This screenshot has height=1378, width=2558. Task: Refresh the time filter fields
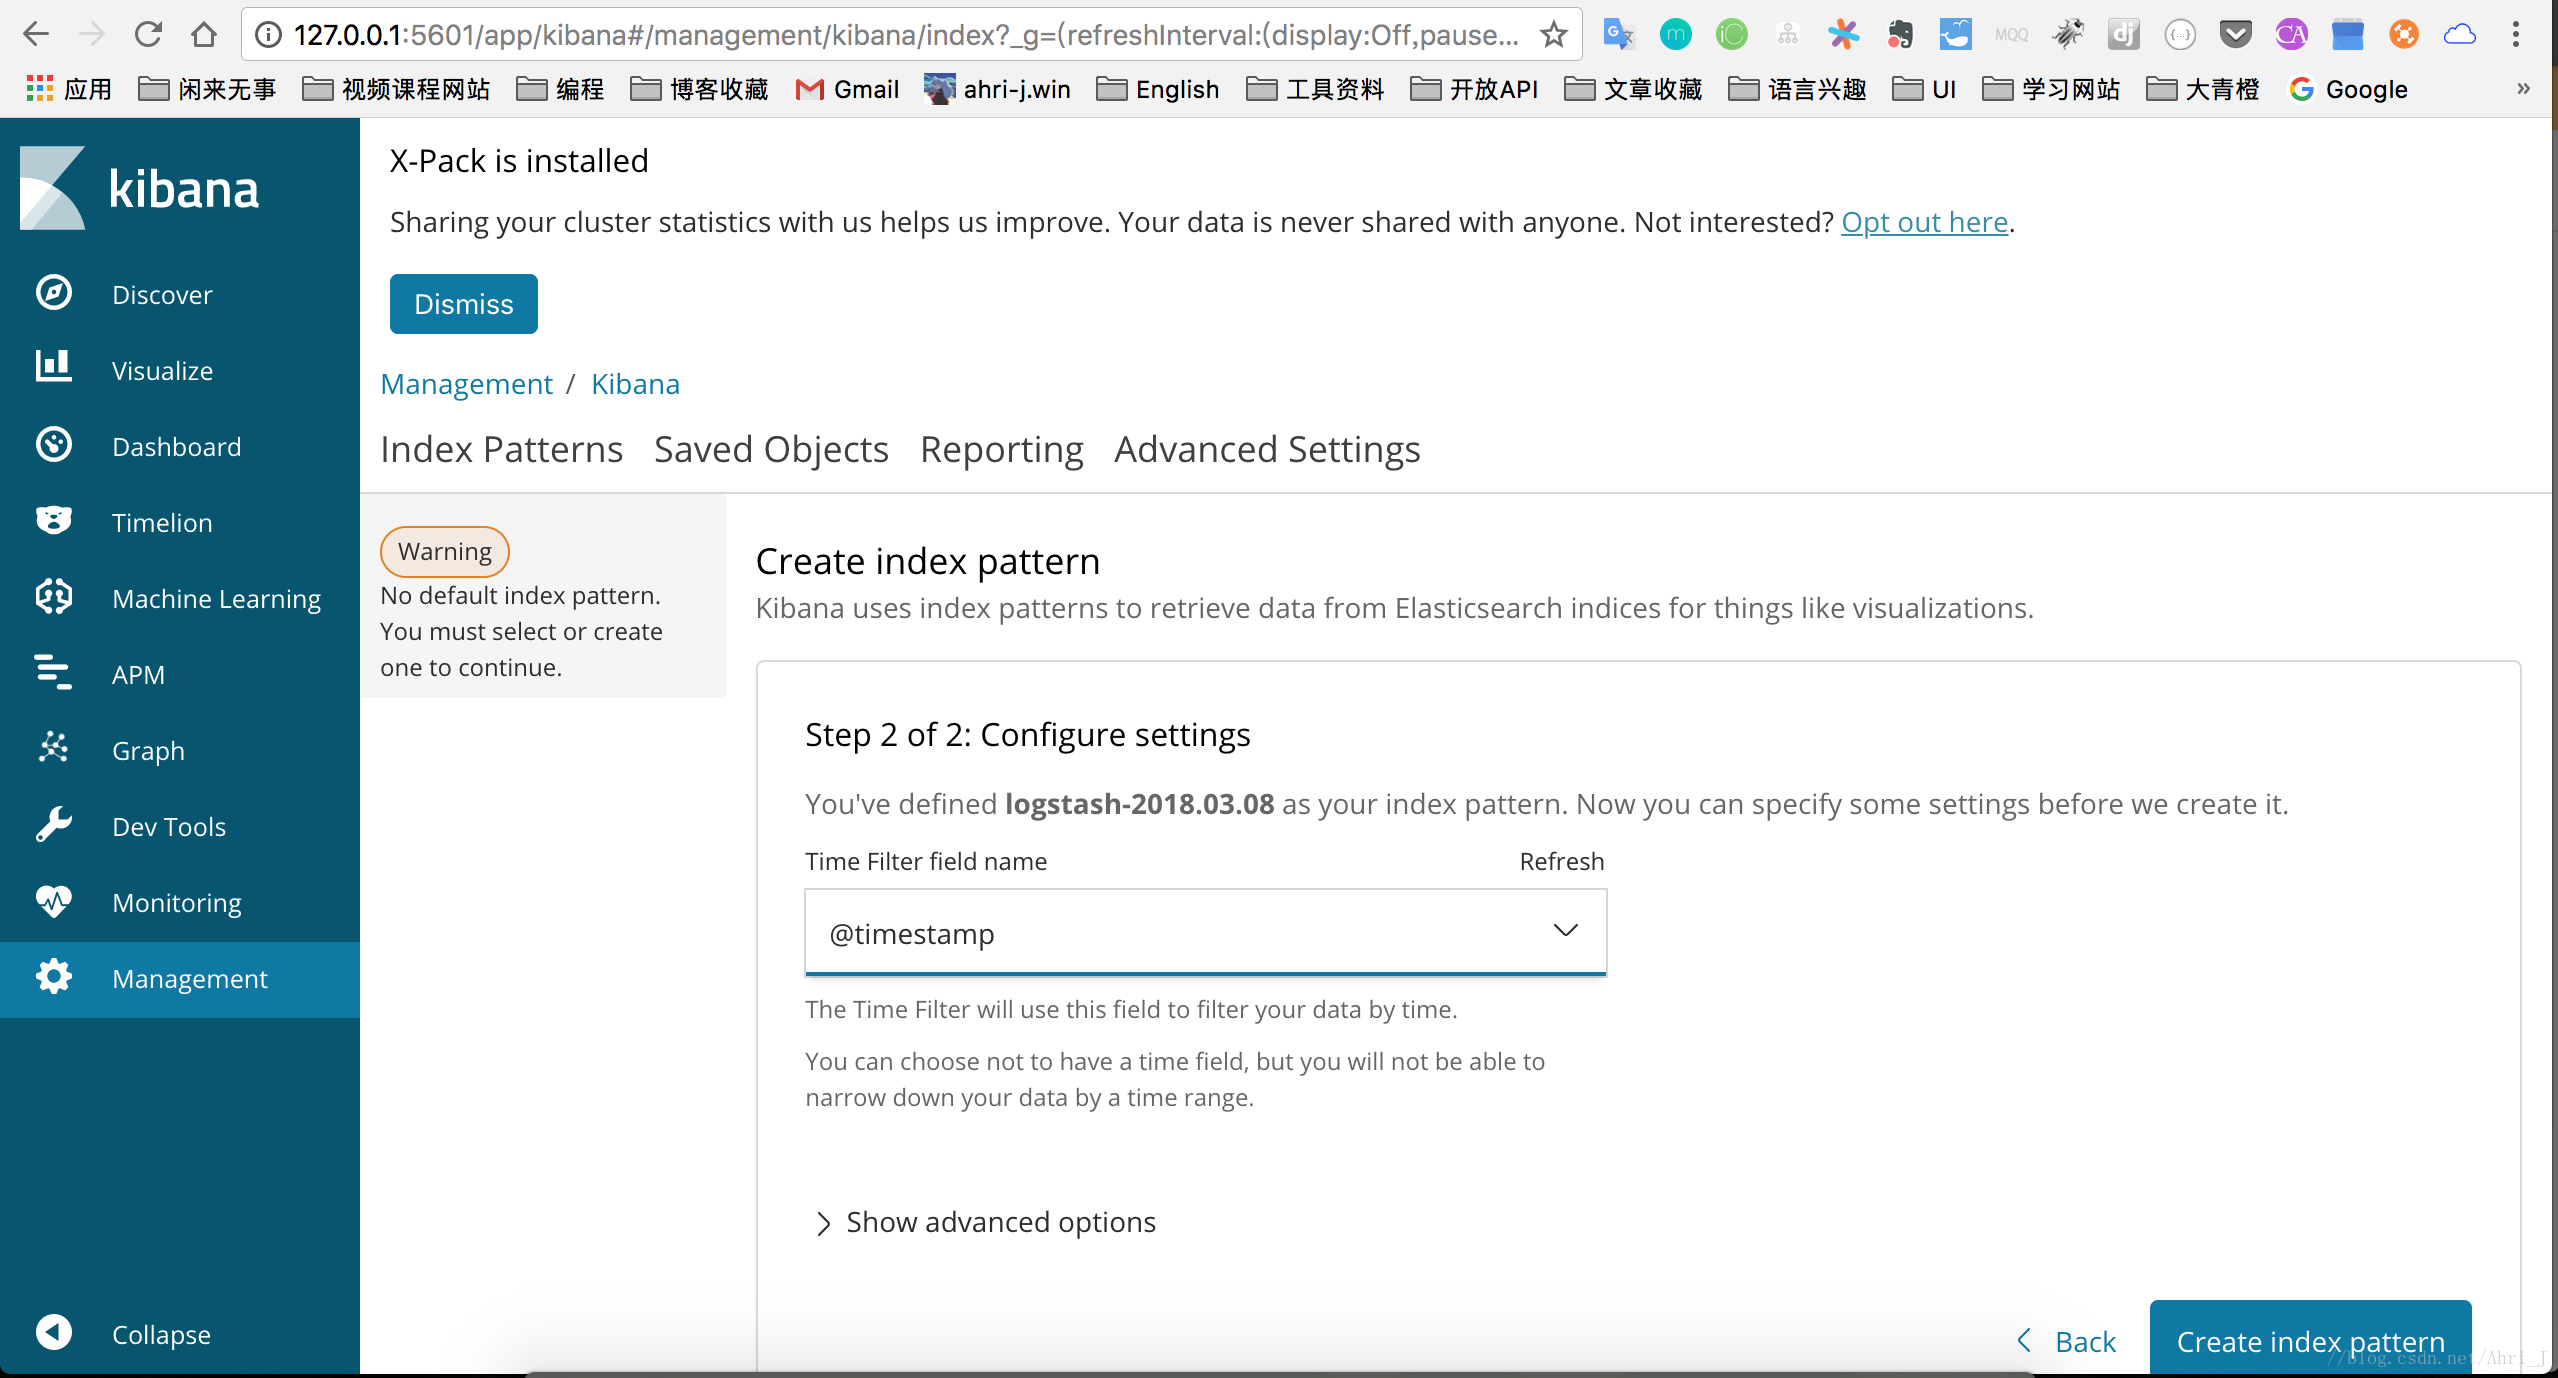point(1561,861)
